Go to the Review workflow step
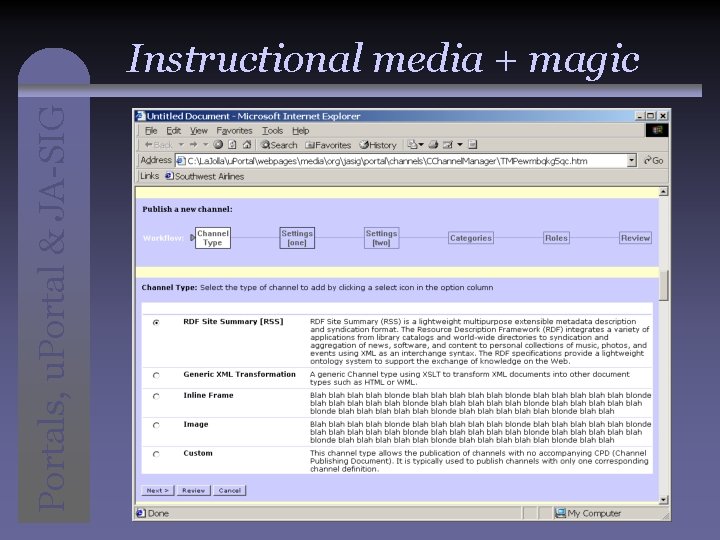 click(635, 238)
